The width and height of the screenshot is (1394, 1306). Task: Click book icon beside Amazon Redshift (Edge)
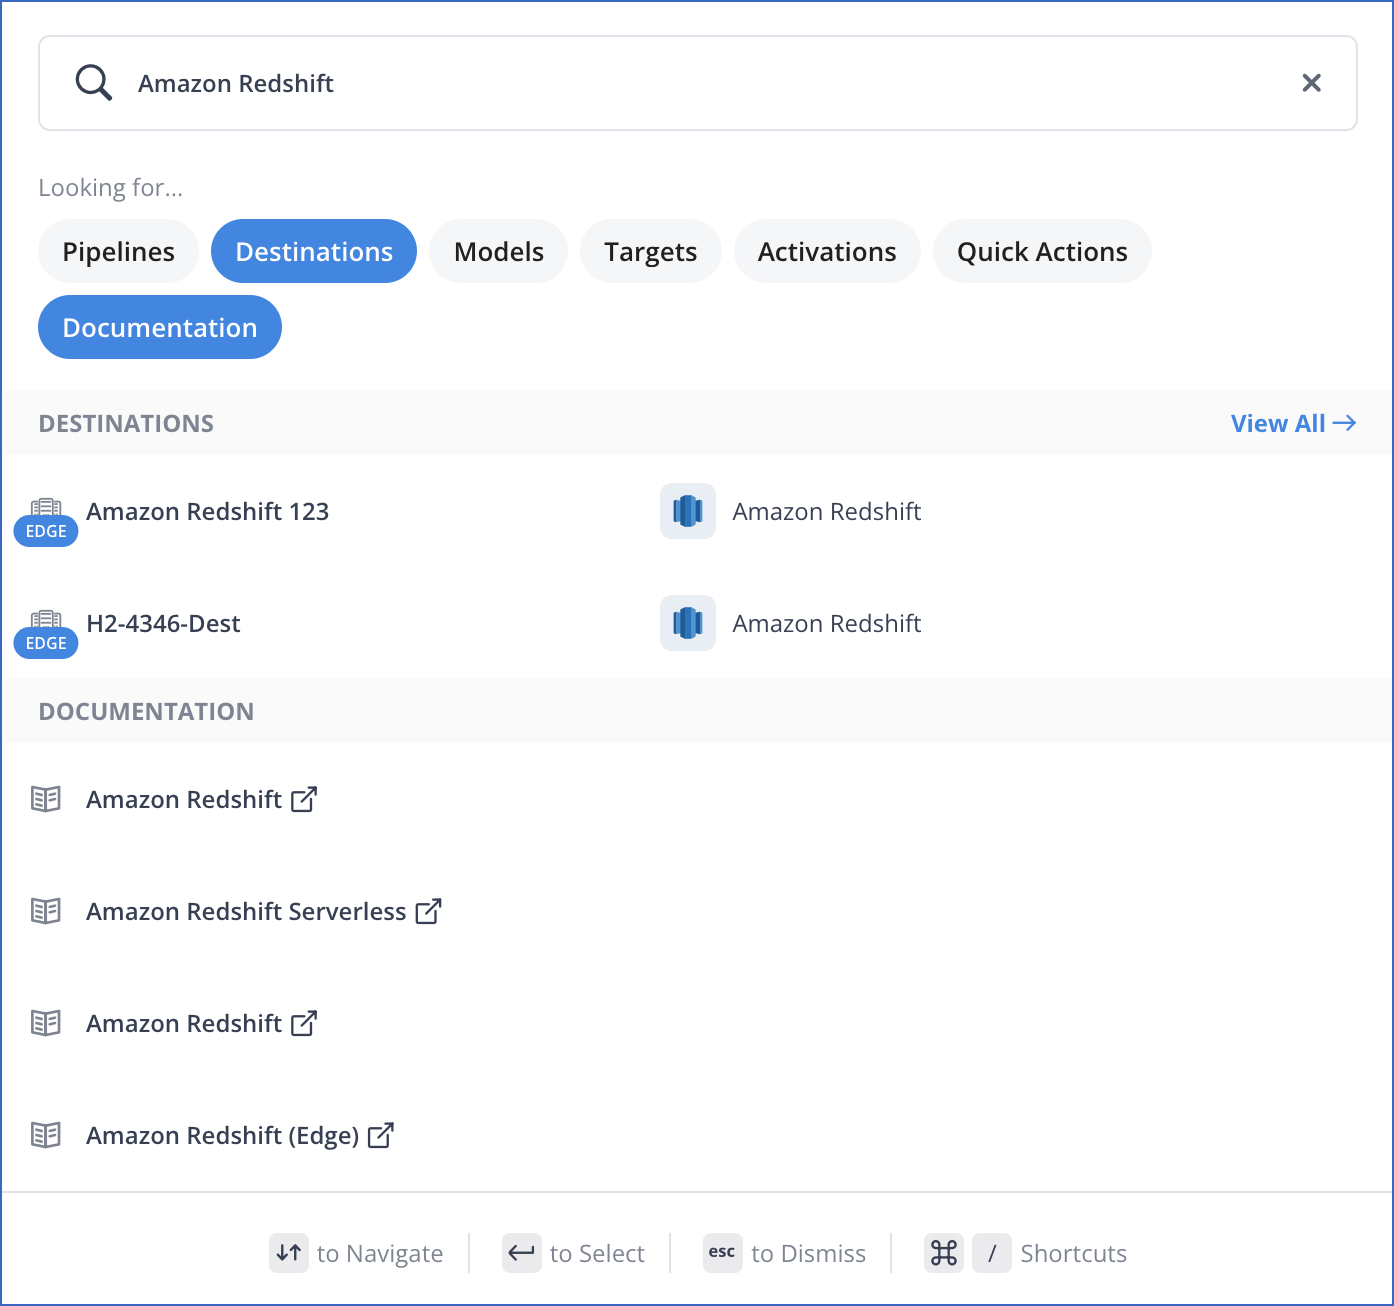(x=46, y=1135)
